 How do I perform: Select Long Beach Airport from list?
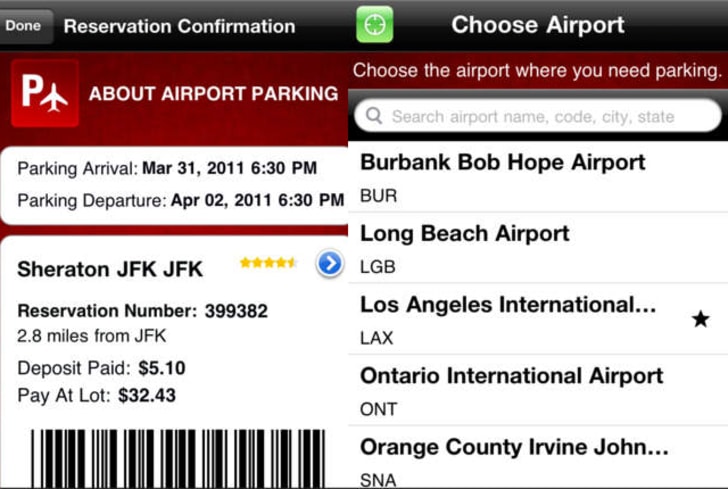[x=538, y=248]
